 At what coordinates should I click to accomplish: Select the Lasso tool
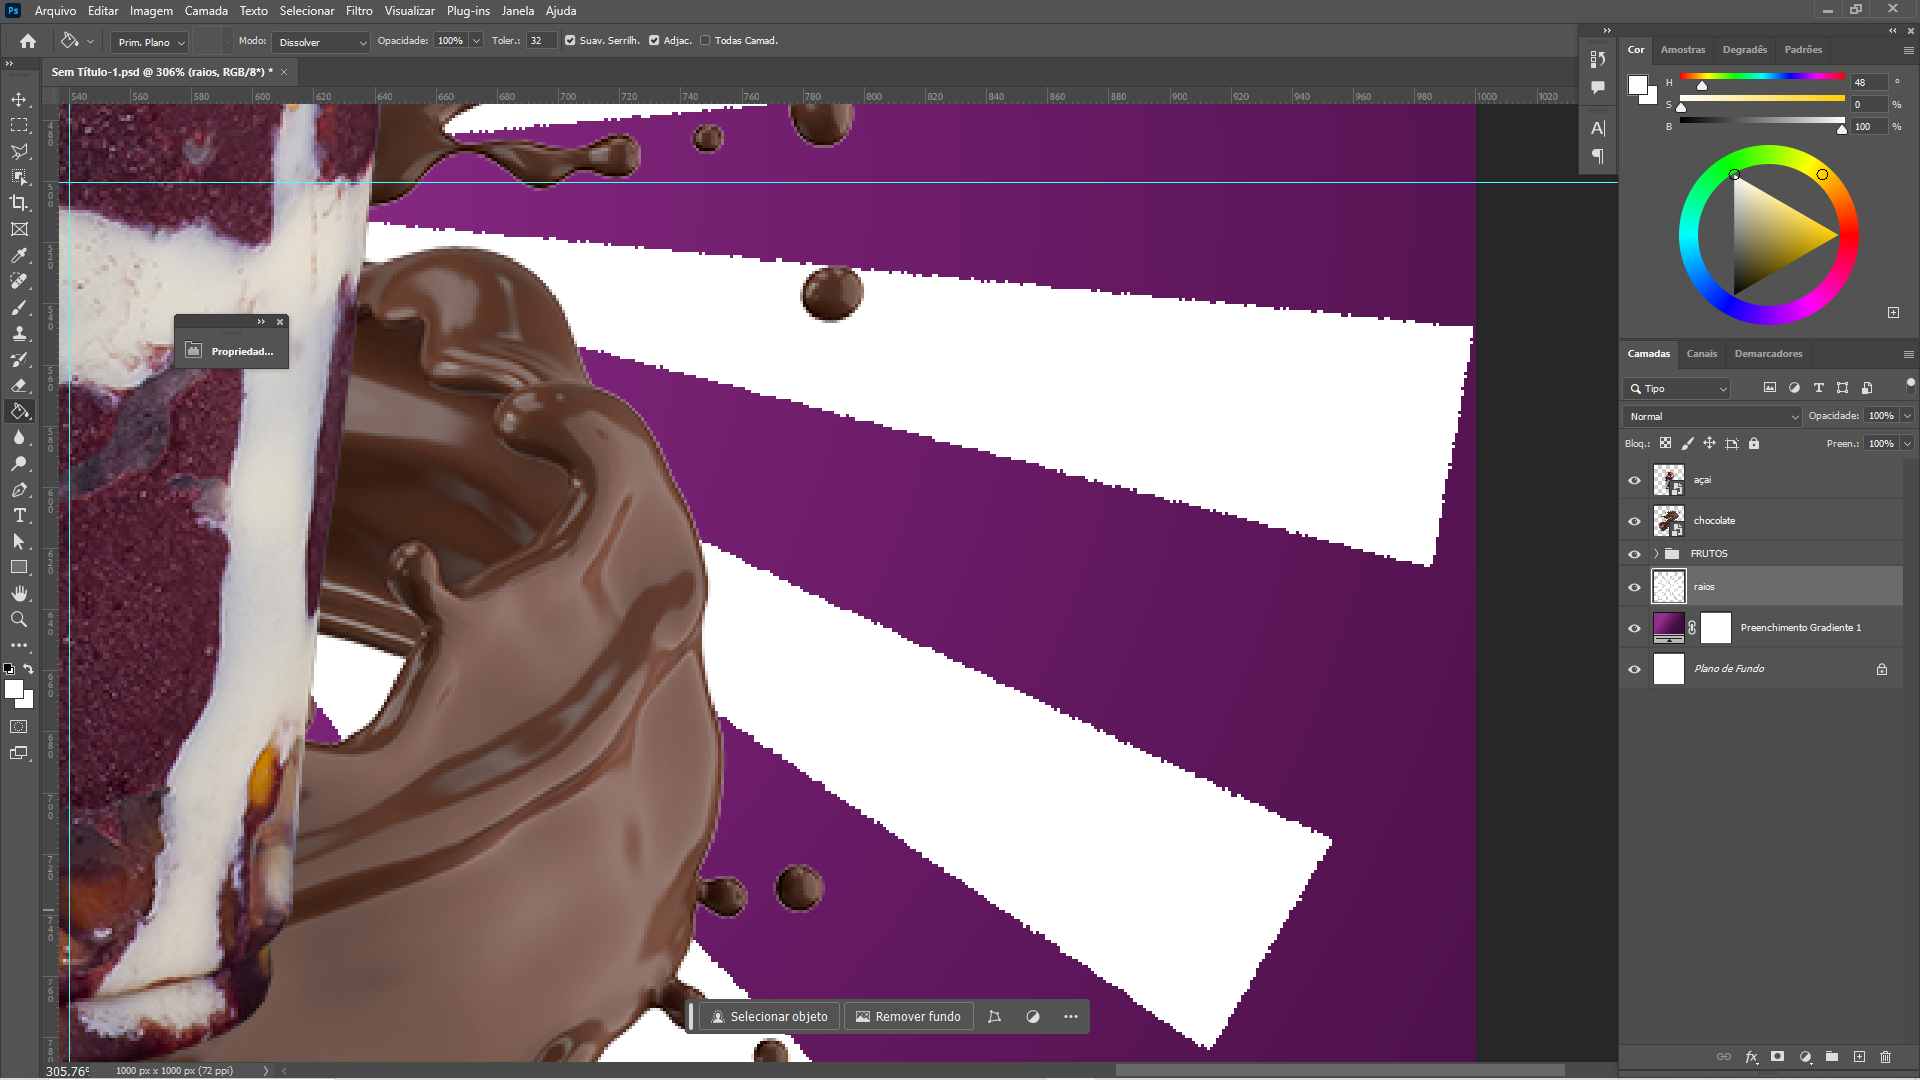pos(18,150)
